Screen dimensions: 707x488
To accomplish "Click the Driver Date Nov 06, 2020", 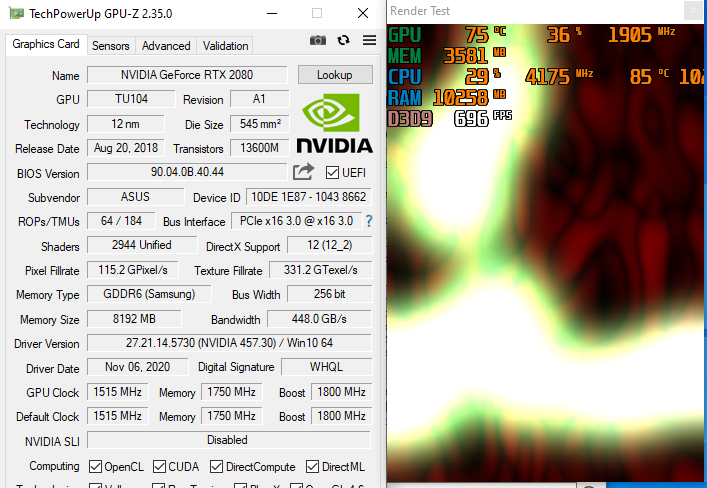I will (138, 367).
